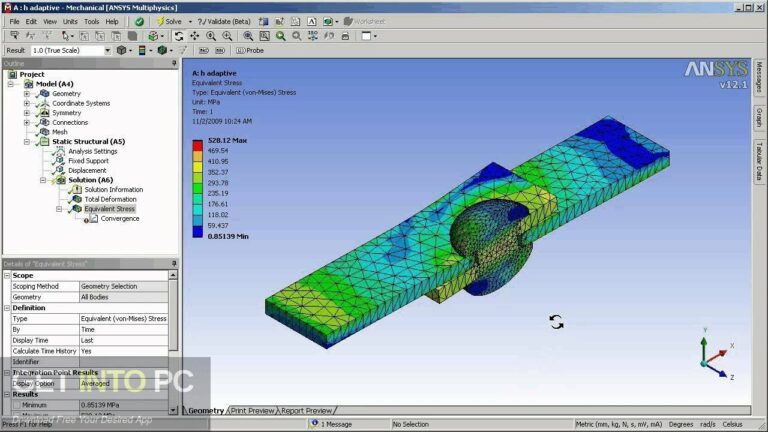Open the View menu
This screenshot has width=768, height=432.
50,22
